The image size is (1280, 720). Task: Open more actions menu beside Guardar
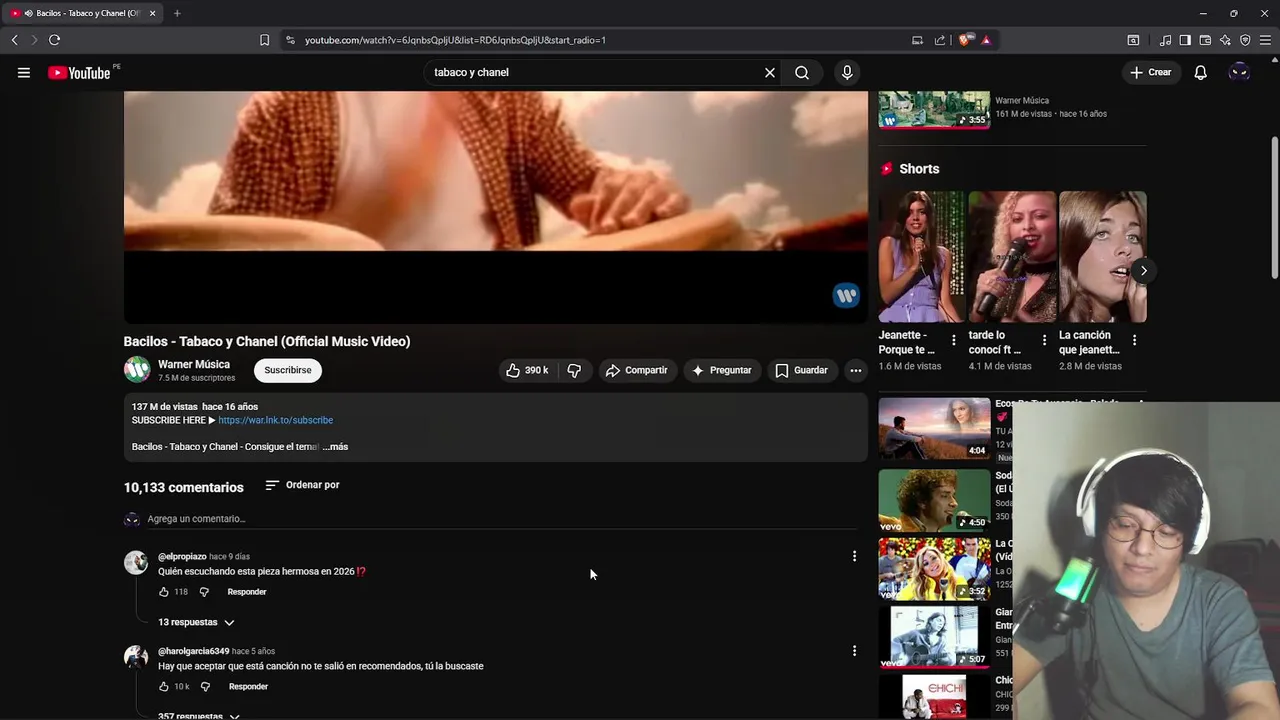pos(855,370)
